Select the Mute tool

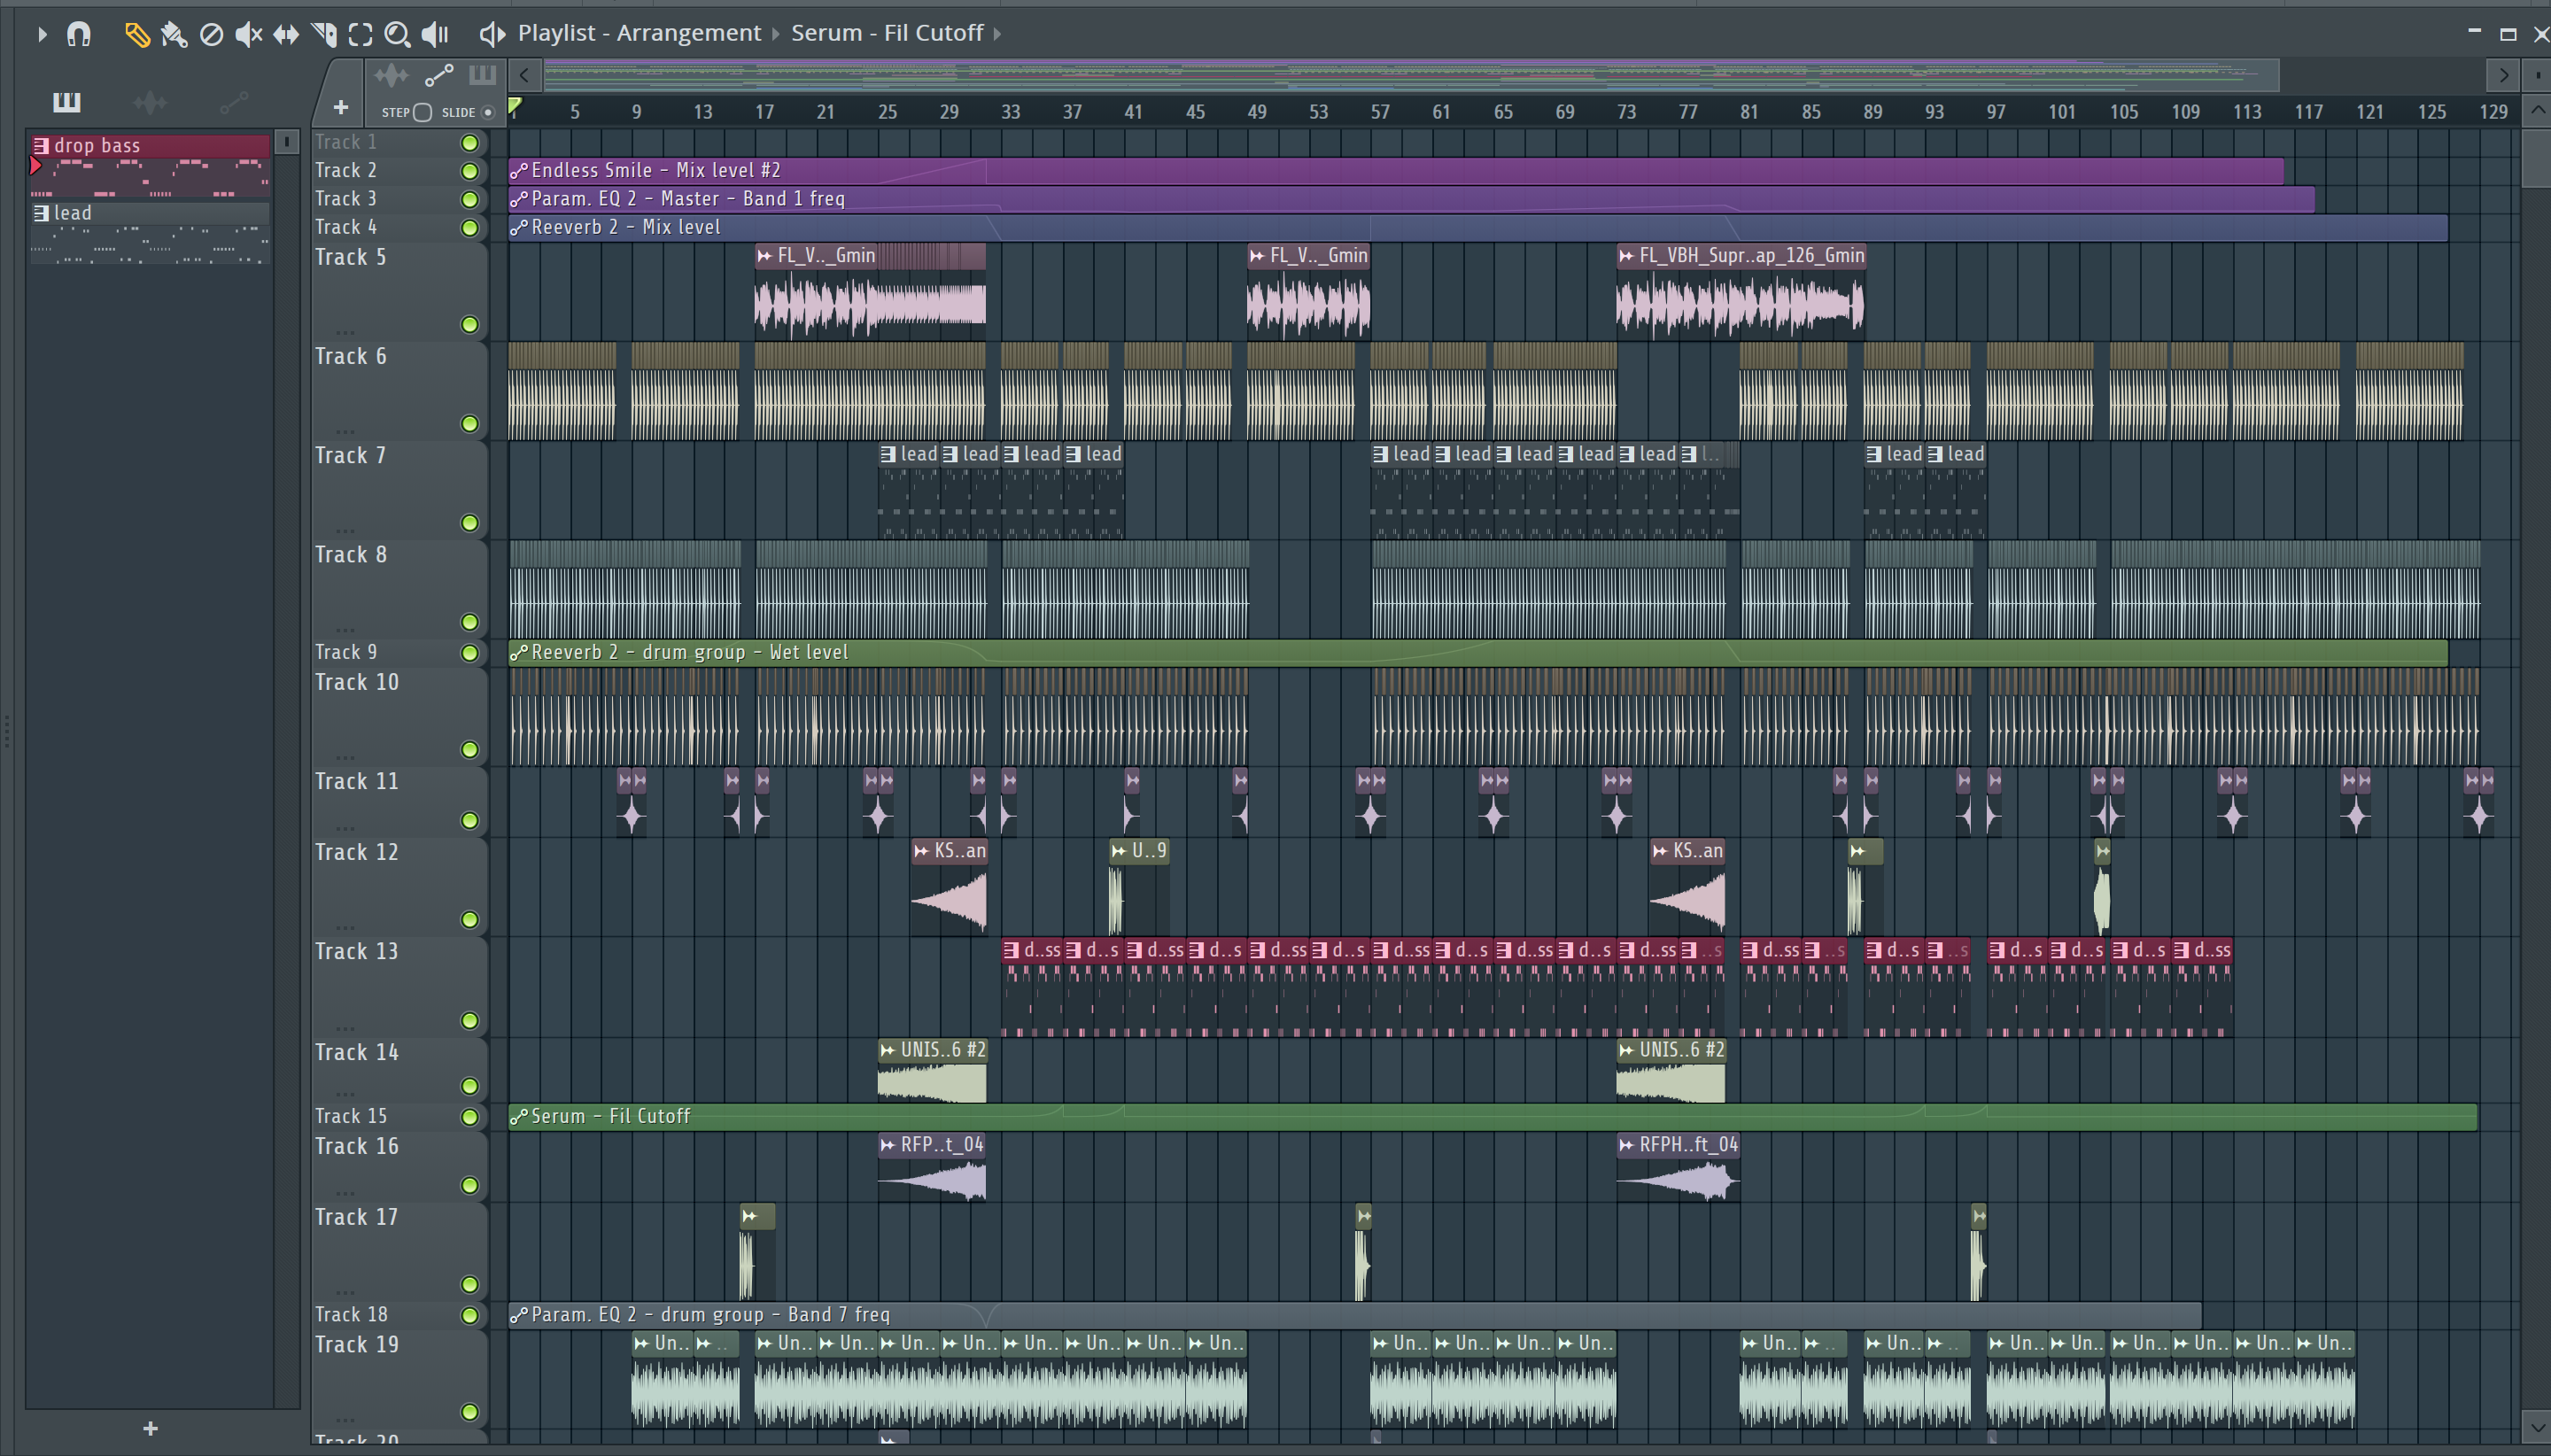pyautogui.click(x=248, y=35)
